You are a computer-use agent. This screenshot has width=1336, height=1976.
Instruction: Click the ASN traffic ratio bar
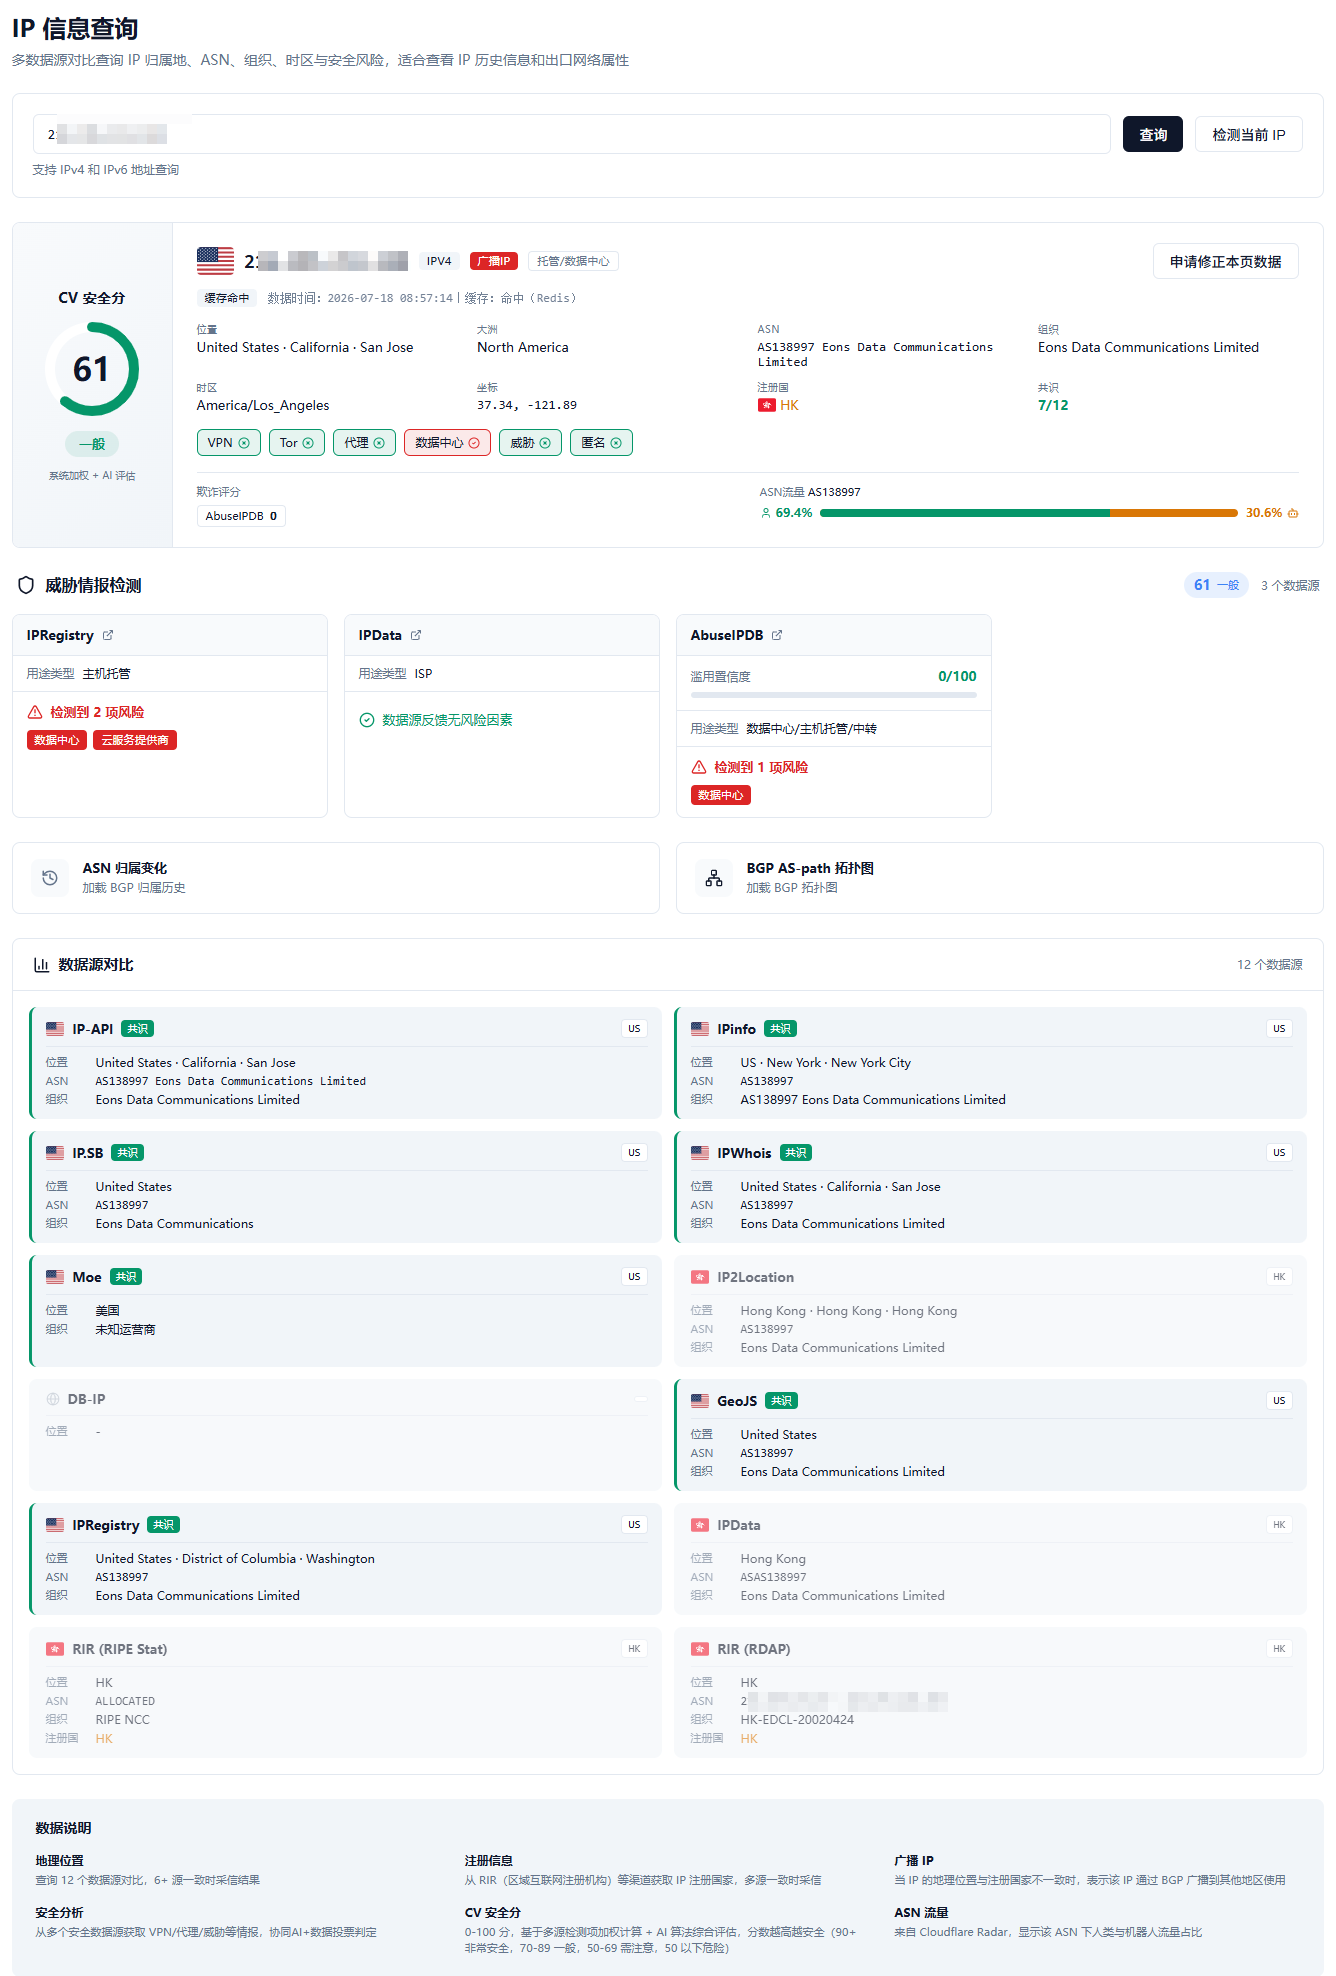pos(1029,513)
